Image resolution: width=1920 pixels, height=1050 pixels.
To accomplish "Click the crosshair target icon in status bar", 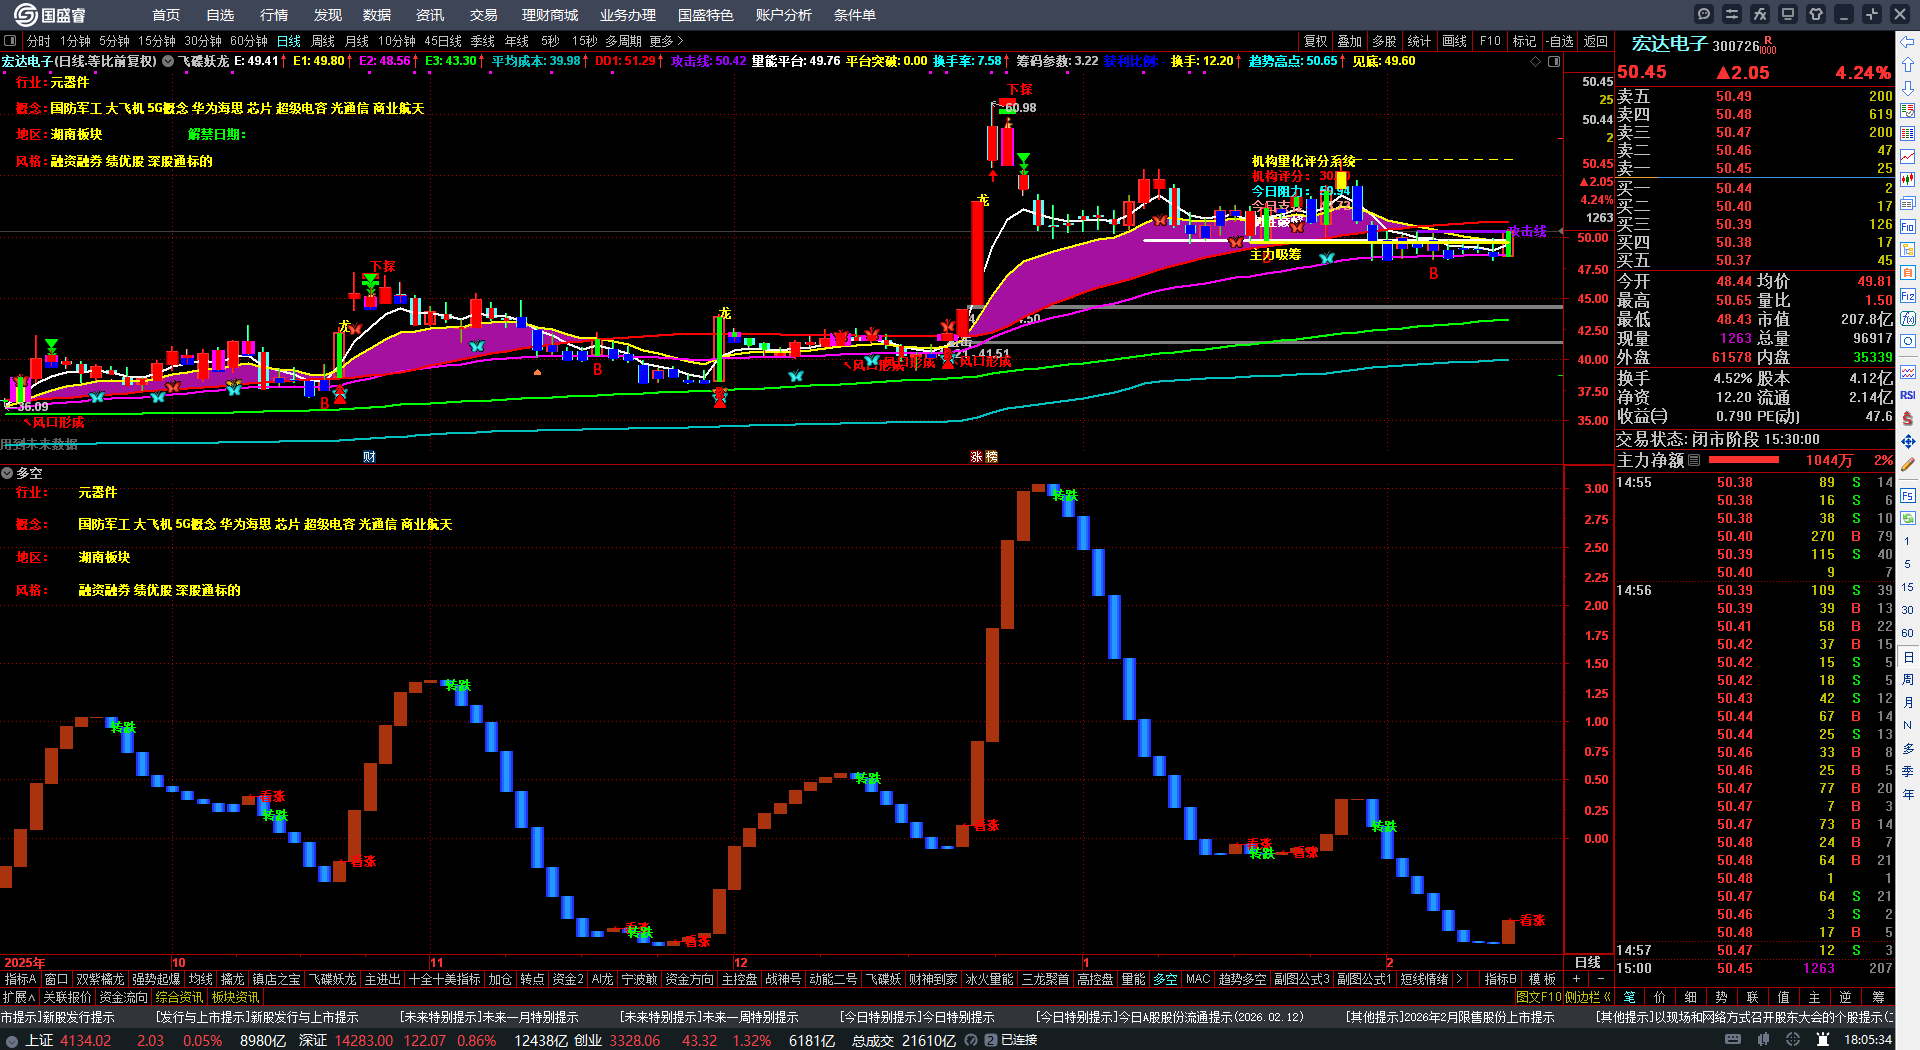I will tap(1793, 1040).
